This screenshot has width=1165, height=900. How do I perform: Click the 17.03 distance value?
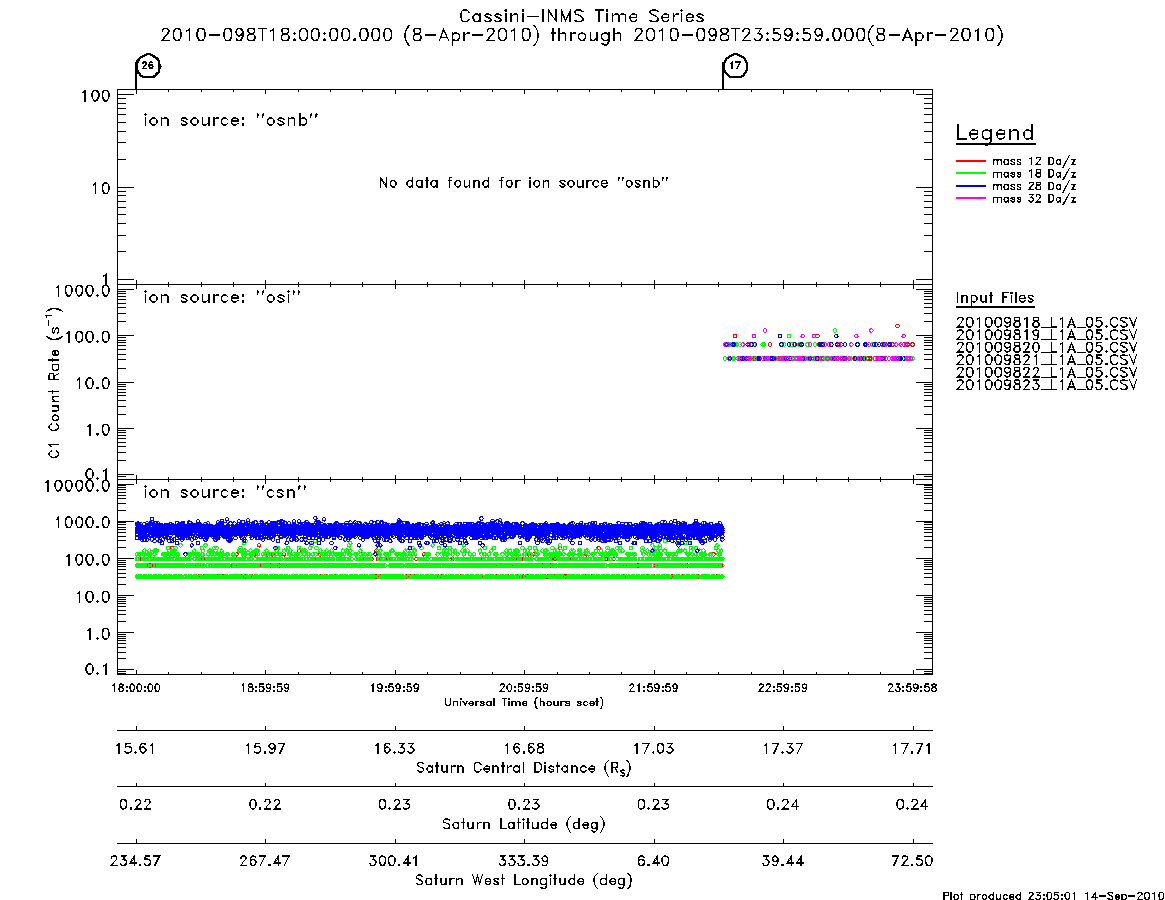[653, 748]
